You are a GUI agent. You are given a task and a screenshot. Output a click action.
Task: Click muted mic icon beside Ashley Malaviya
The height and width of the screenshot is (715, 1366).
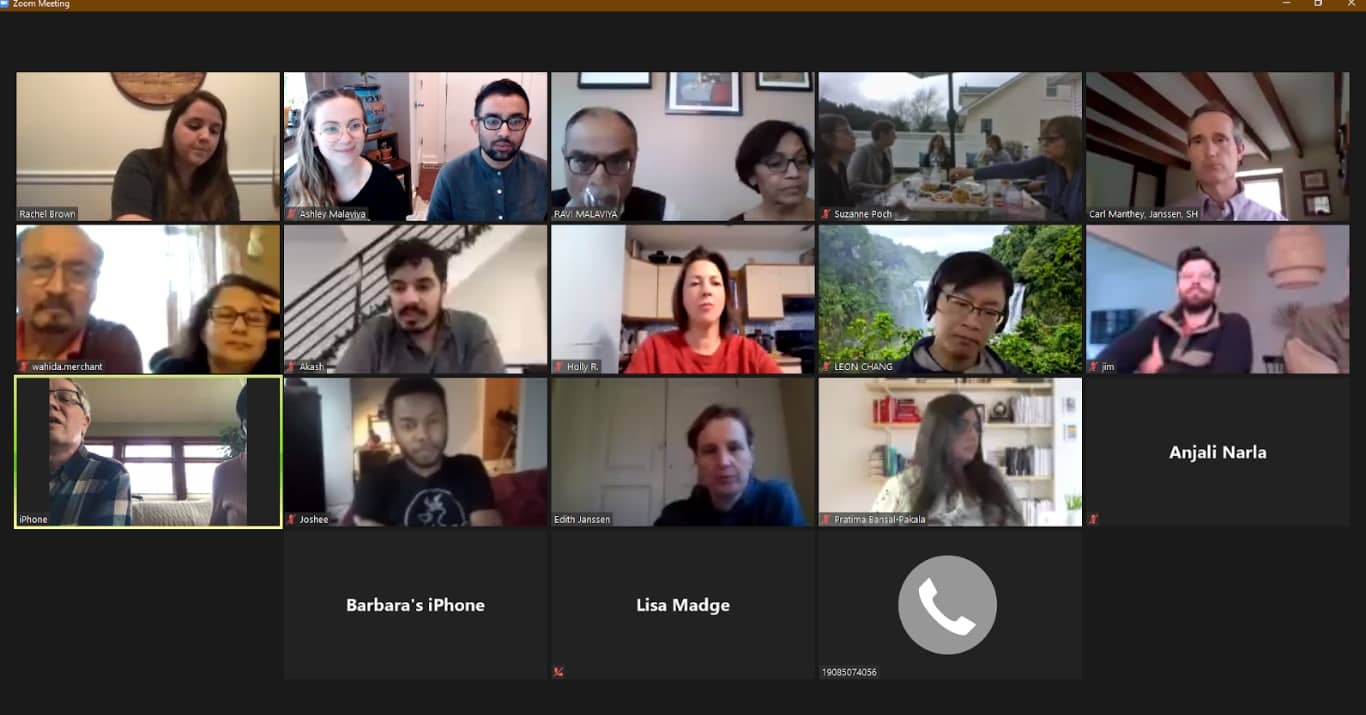[x=292, y=214]
